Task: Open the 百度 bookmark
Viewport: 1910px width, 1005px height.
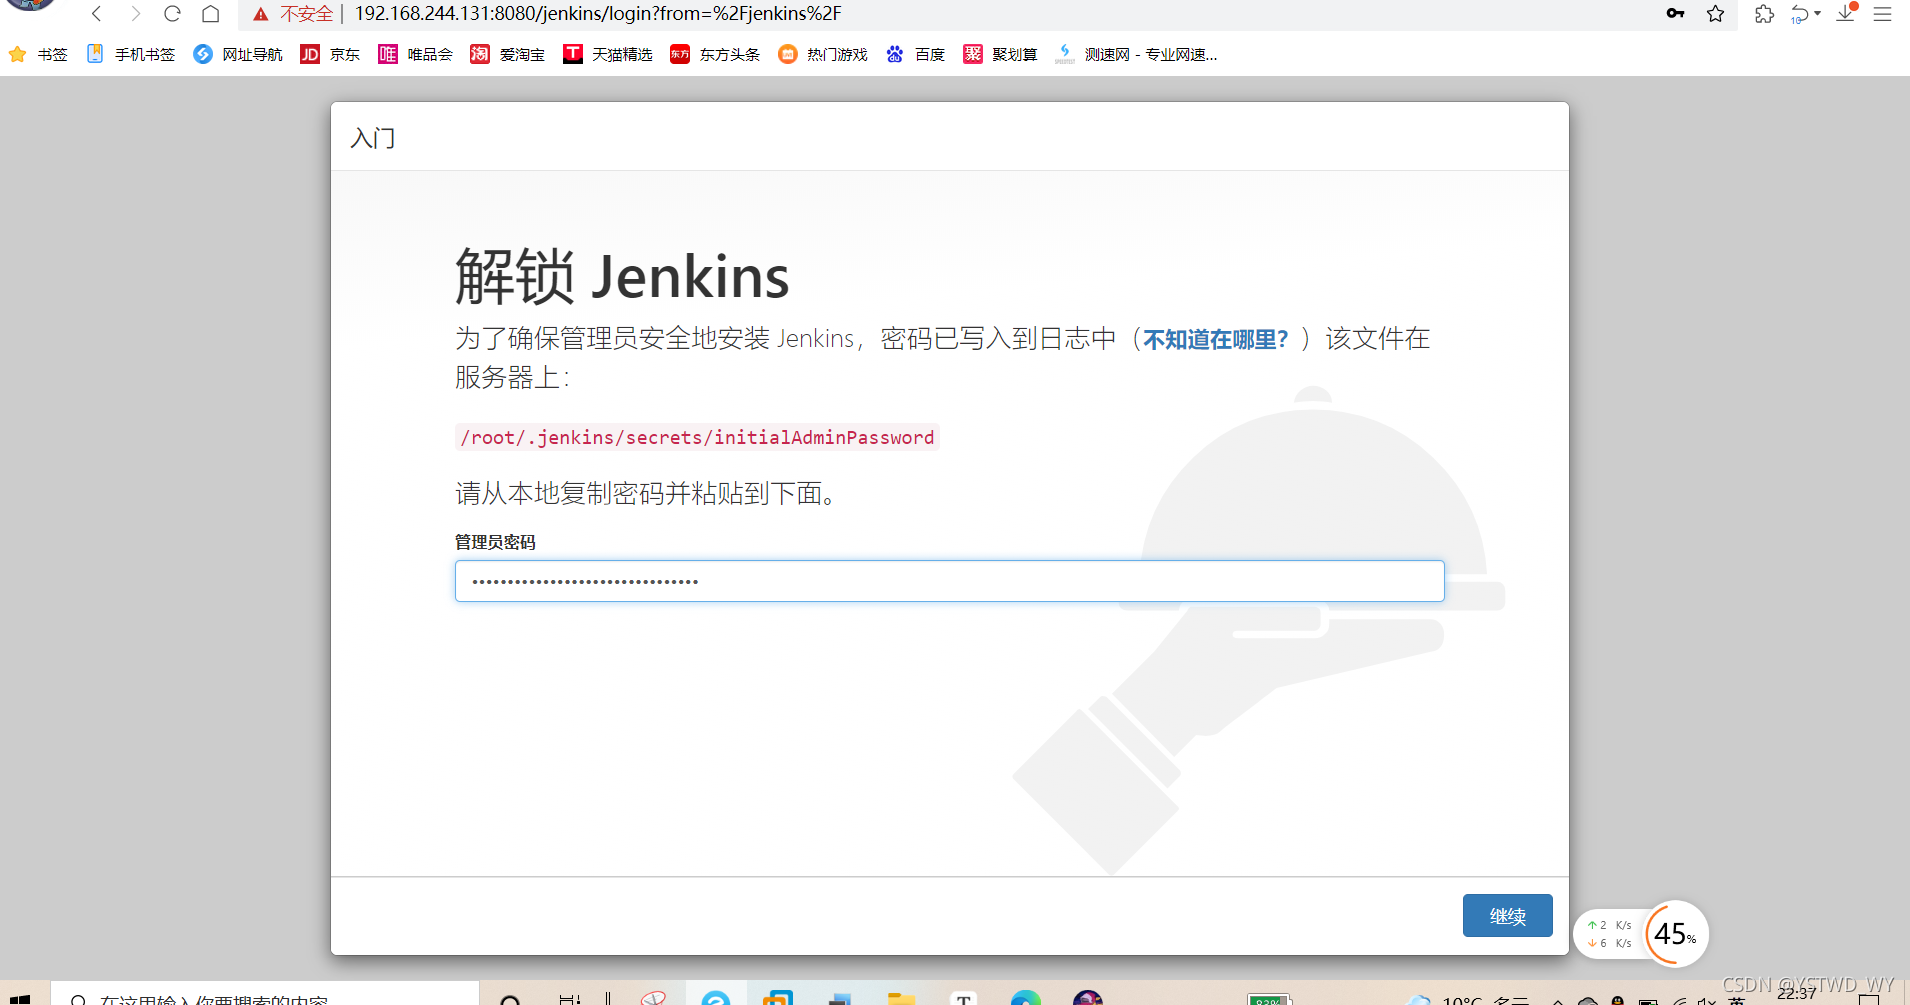Action: click(x=915, y=54)
